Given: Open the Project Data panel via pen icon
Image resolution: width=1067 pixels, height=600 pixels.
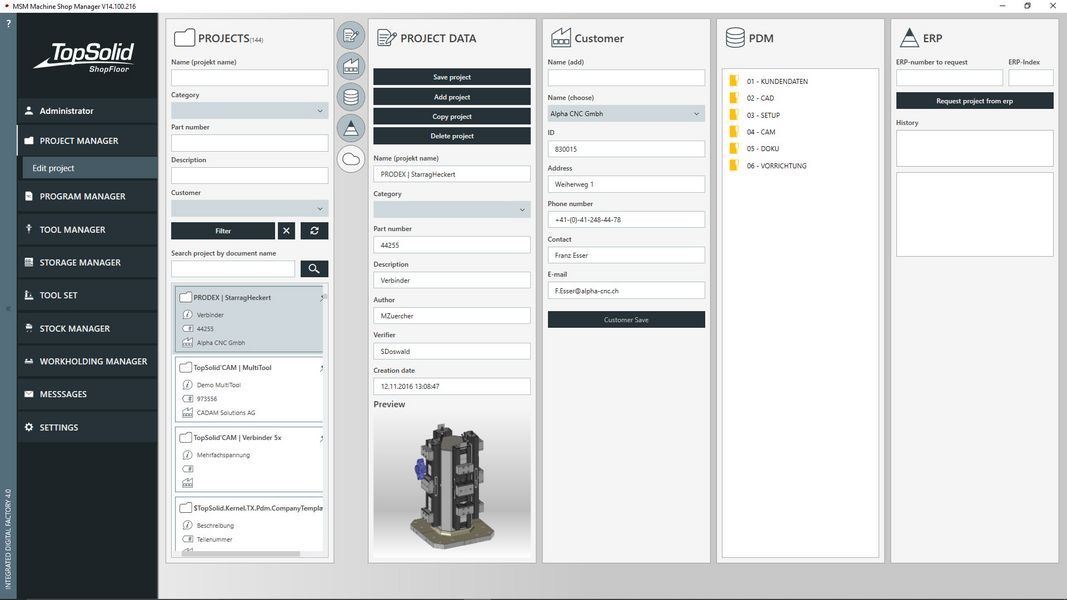Looking at the screenshot, I should (x=350, y=35).
